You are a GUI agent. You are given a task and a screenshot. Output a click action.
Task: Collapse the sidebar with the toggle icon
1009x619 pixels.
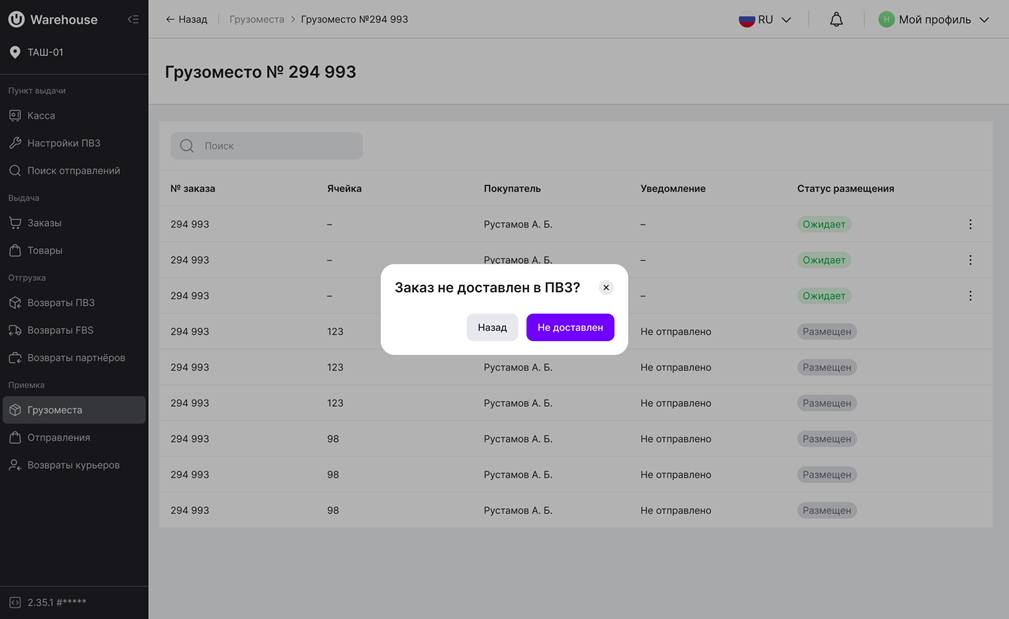pos(133,19)
